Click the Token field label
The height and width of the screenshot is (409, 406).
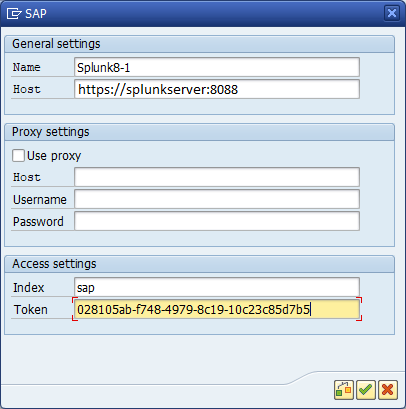(31, 310)
